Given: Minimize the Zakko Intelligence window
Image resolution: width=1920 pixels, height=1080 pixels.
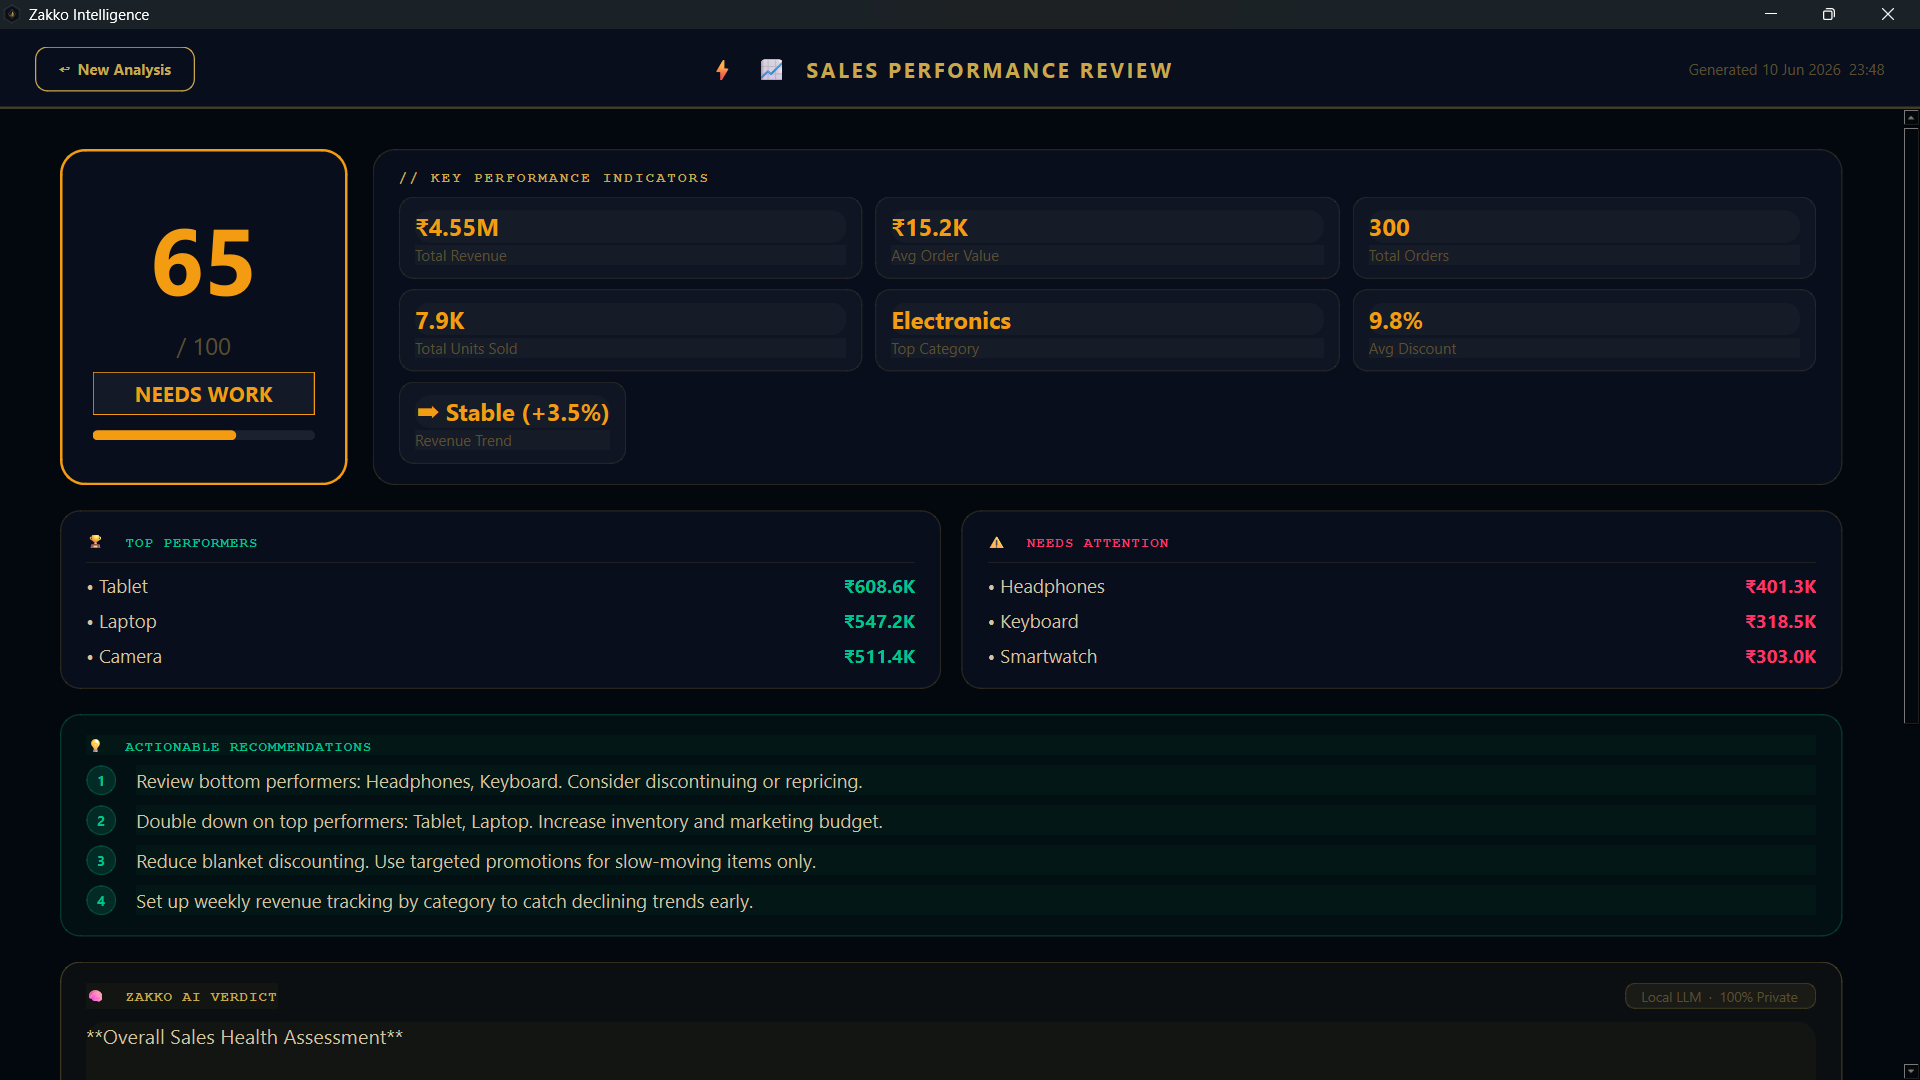Looking at the screenshot, I should (1771, 14).
